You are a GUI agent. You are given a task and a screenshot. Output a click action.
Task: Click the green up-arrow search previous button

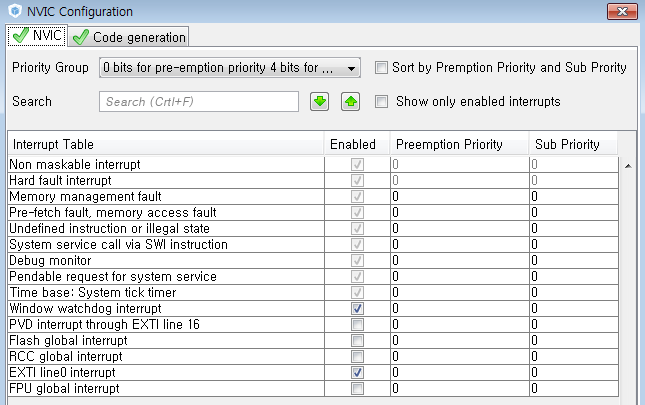pos(350,102)
